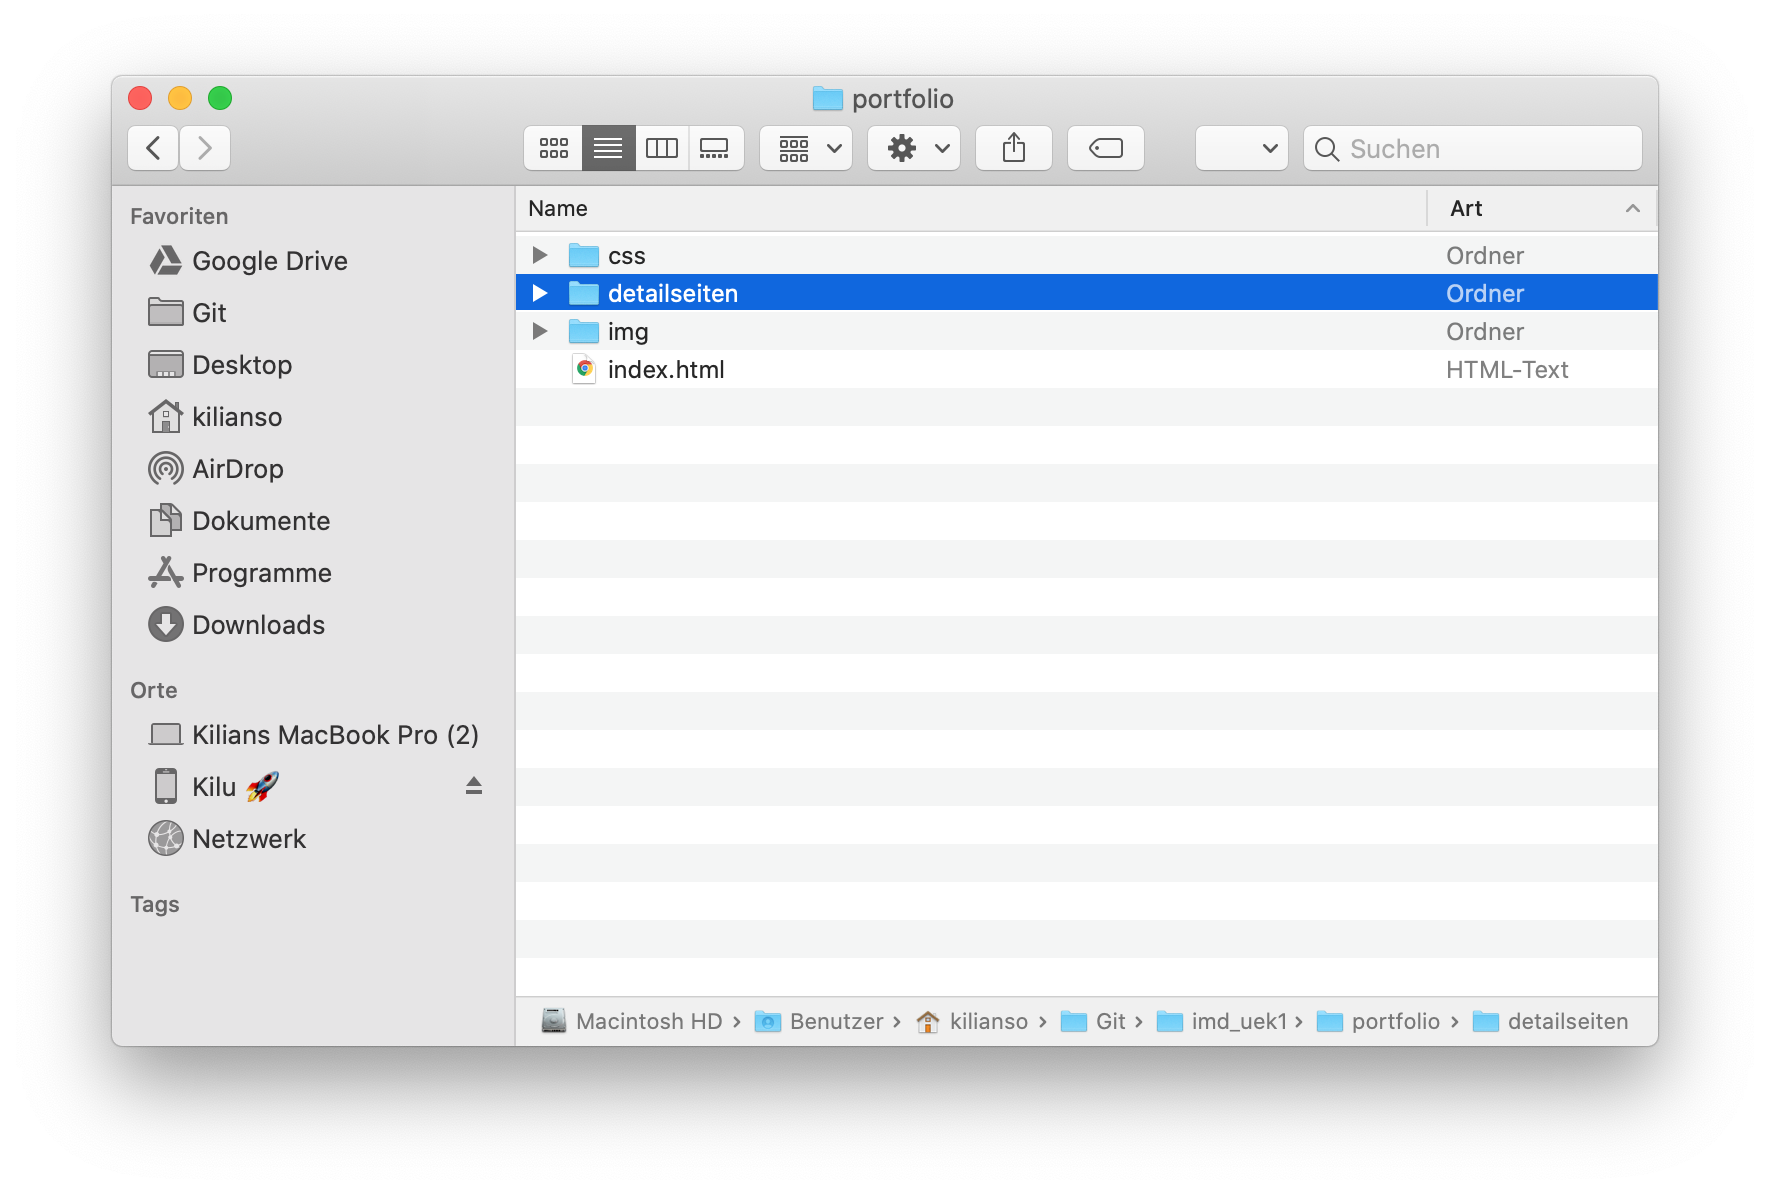Viewport: 1770px width, 1194px height.
Task: Click the Tags button in the toolbar
Action: click(1105, 148)
